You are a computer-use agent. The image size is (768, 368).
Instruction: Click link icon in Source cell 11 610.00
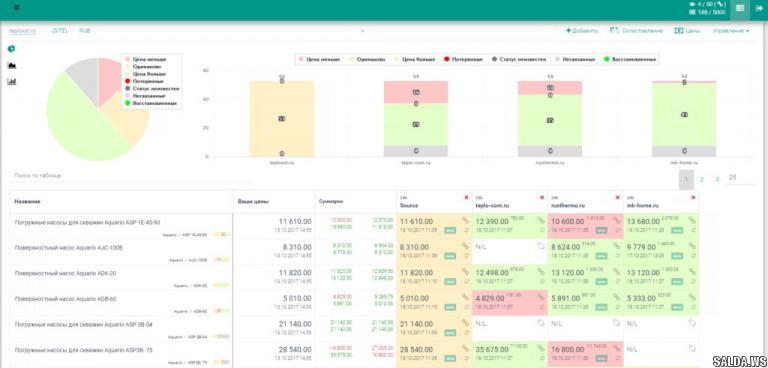[x=465, y=221]
